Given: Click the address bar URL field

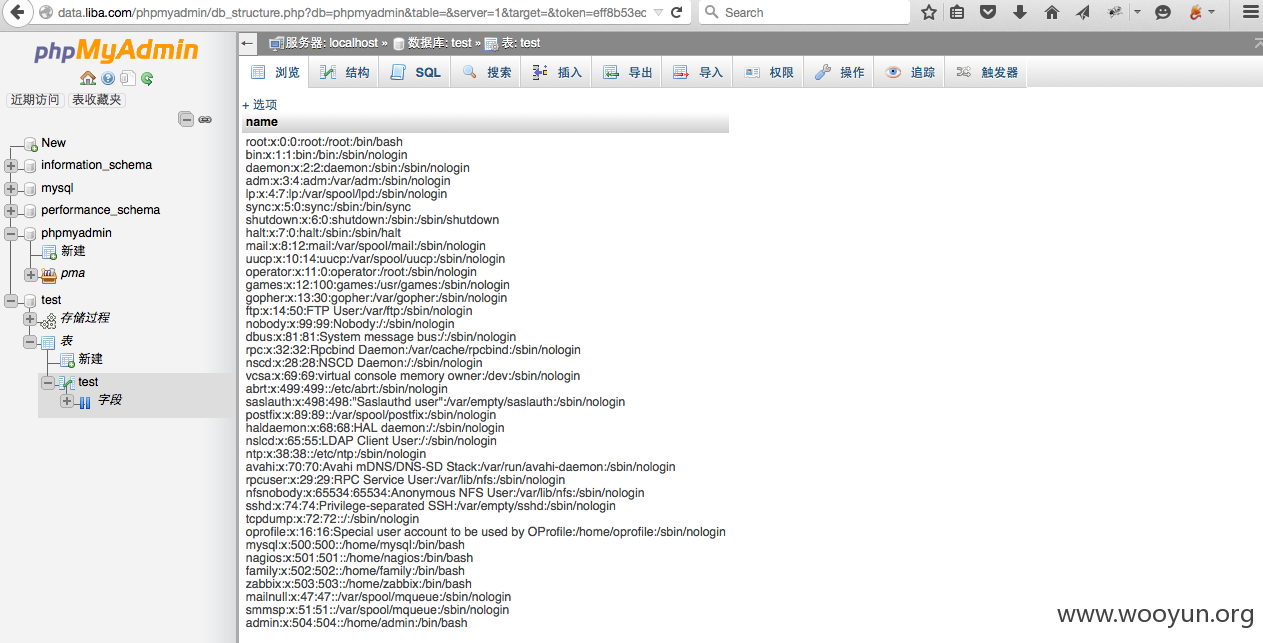Looking at the screenshot, I should tap(351, 13).
